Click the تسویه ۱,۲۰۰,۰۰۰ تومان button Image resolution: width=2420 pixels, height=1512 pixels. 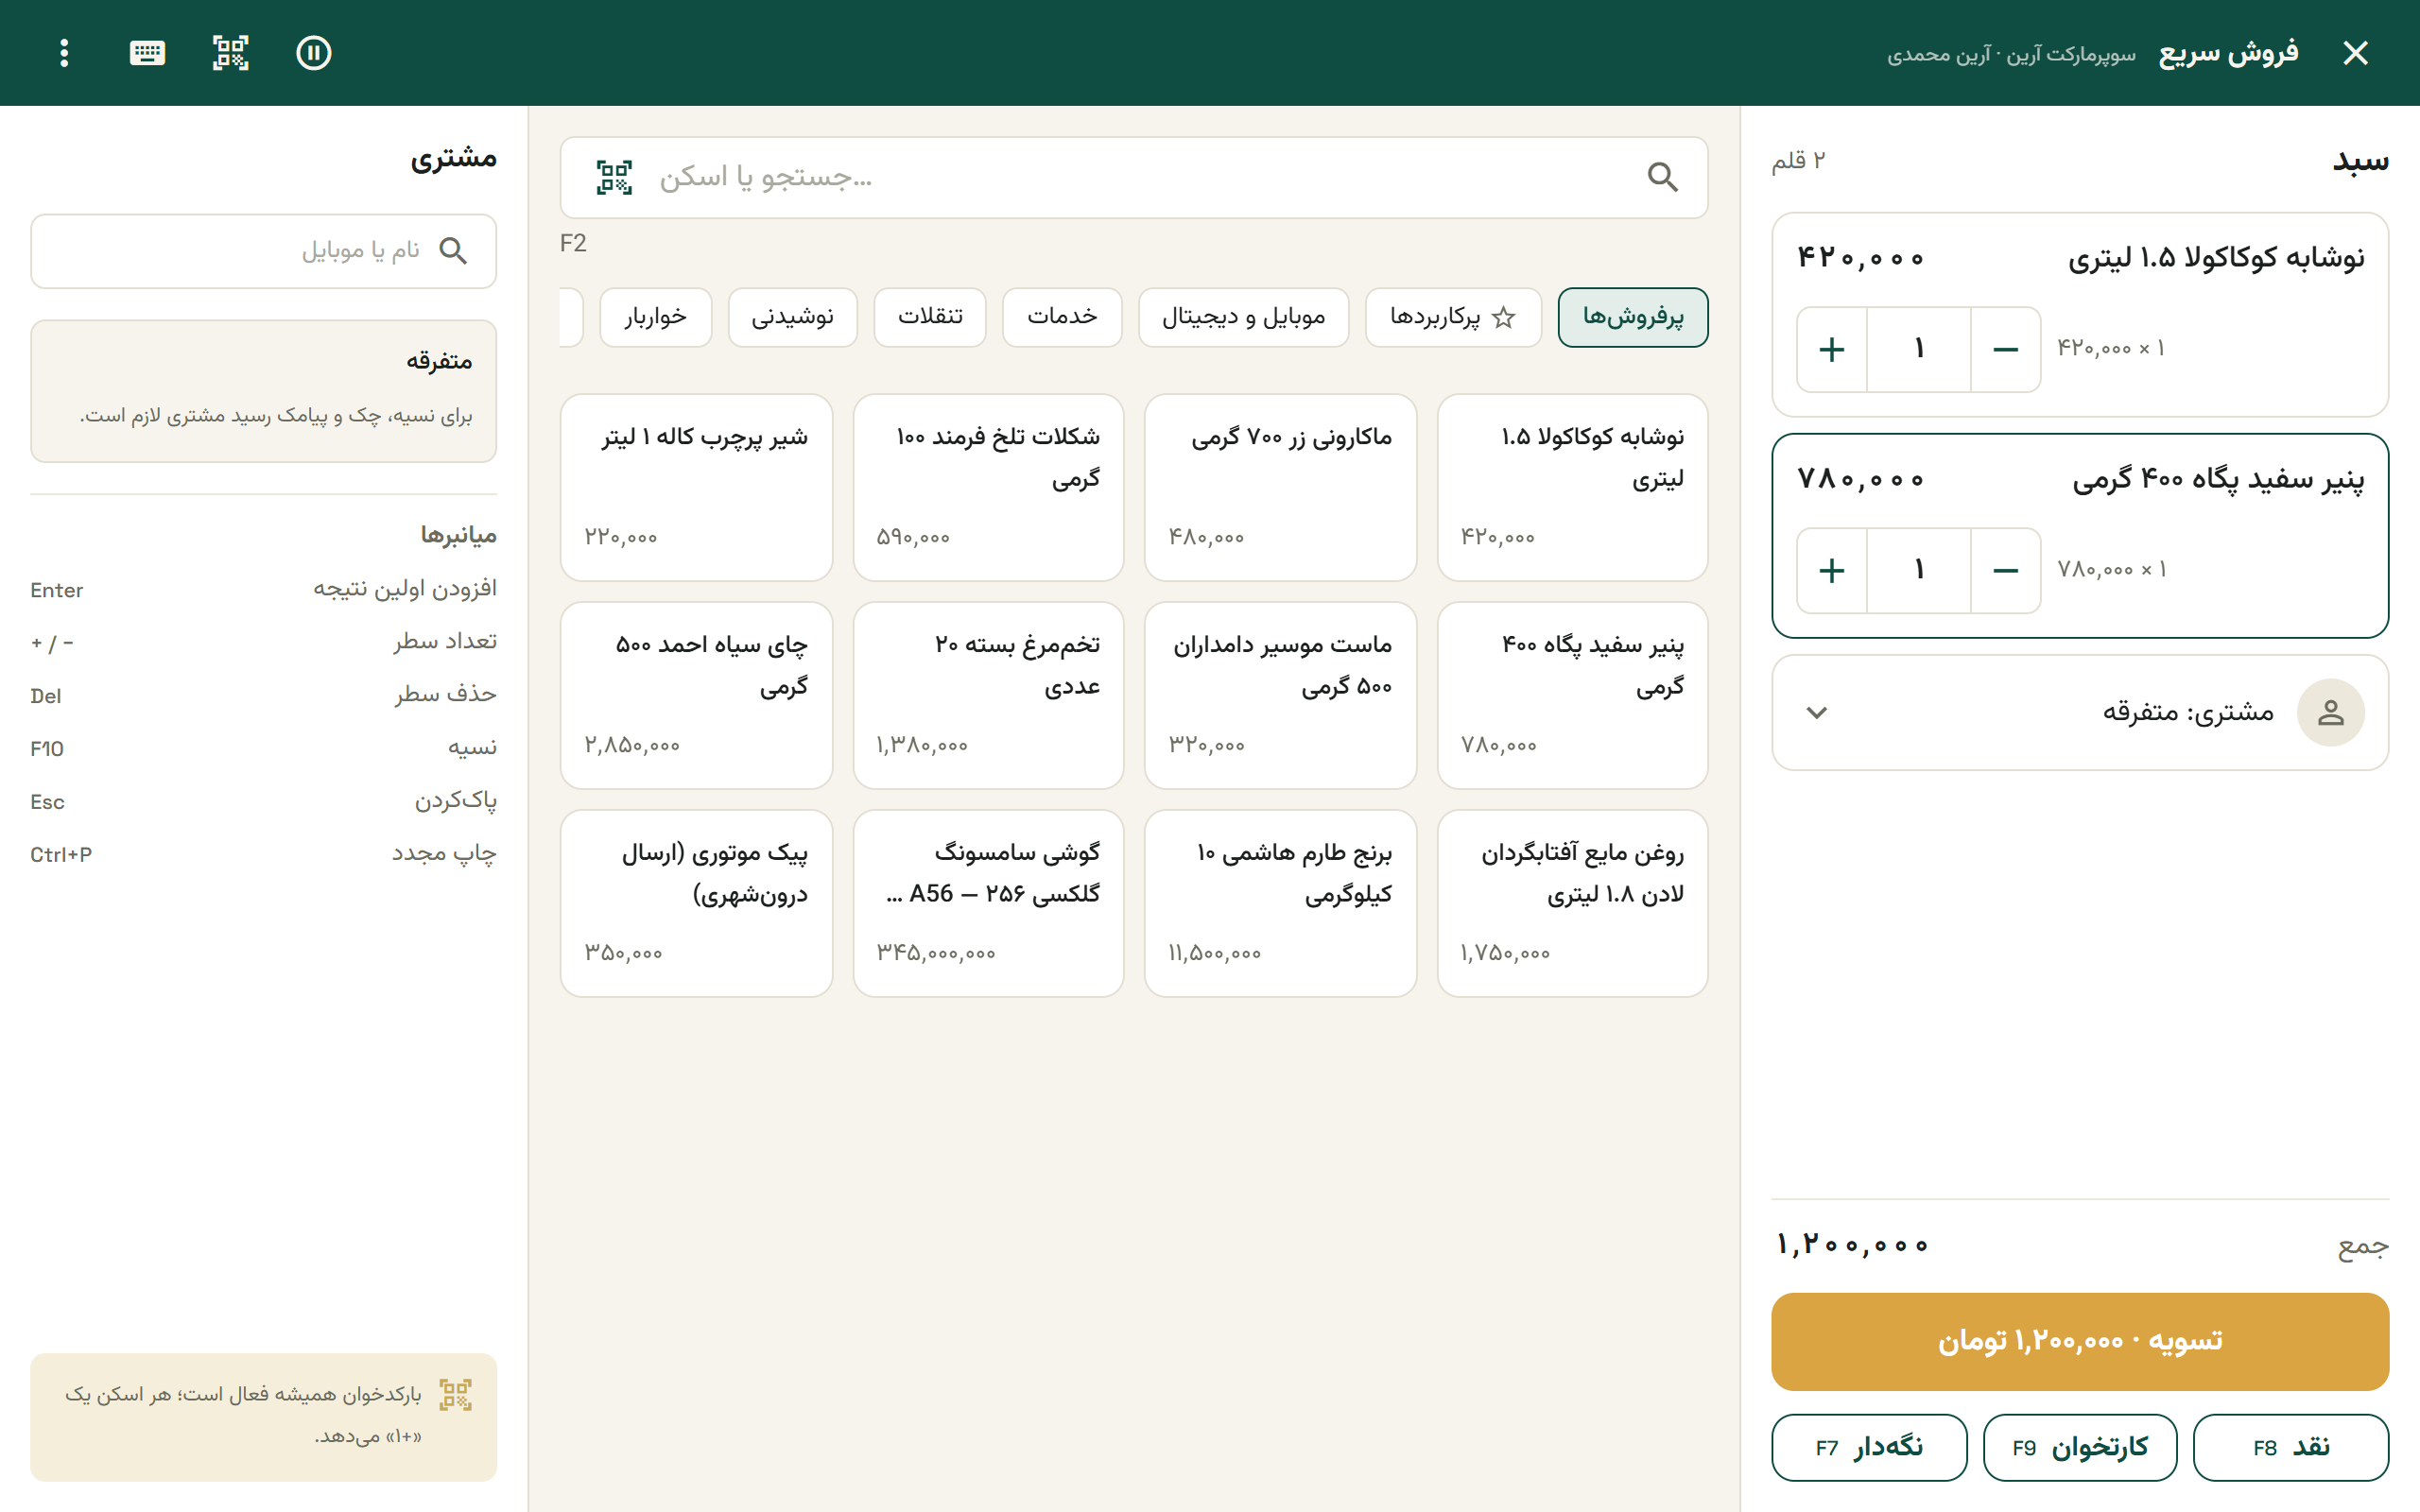pos(2079,1341)
